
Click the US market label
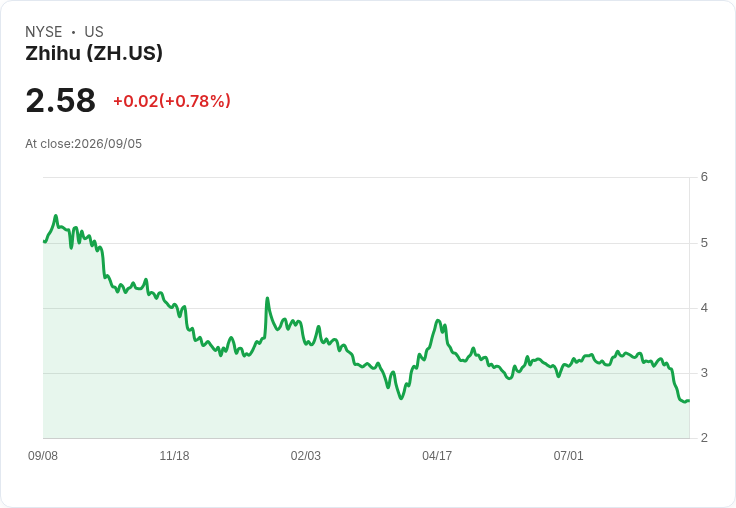[x=94, y=32]
